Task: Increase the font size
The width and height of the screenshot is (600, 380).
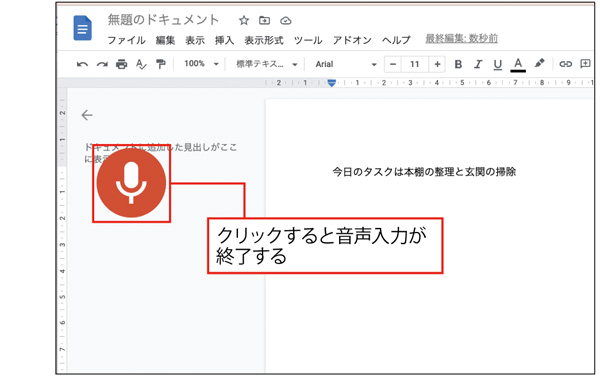Action: pos(437,64)
